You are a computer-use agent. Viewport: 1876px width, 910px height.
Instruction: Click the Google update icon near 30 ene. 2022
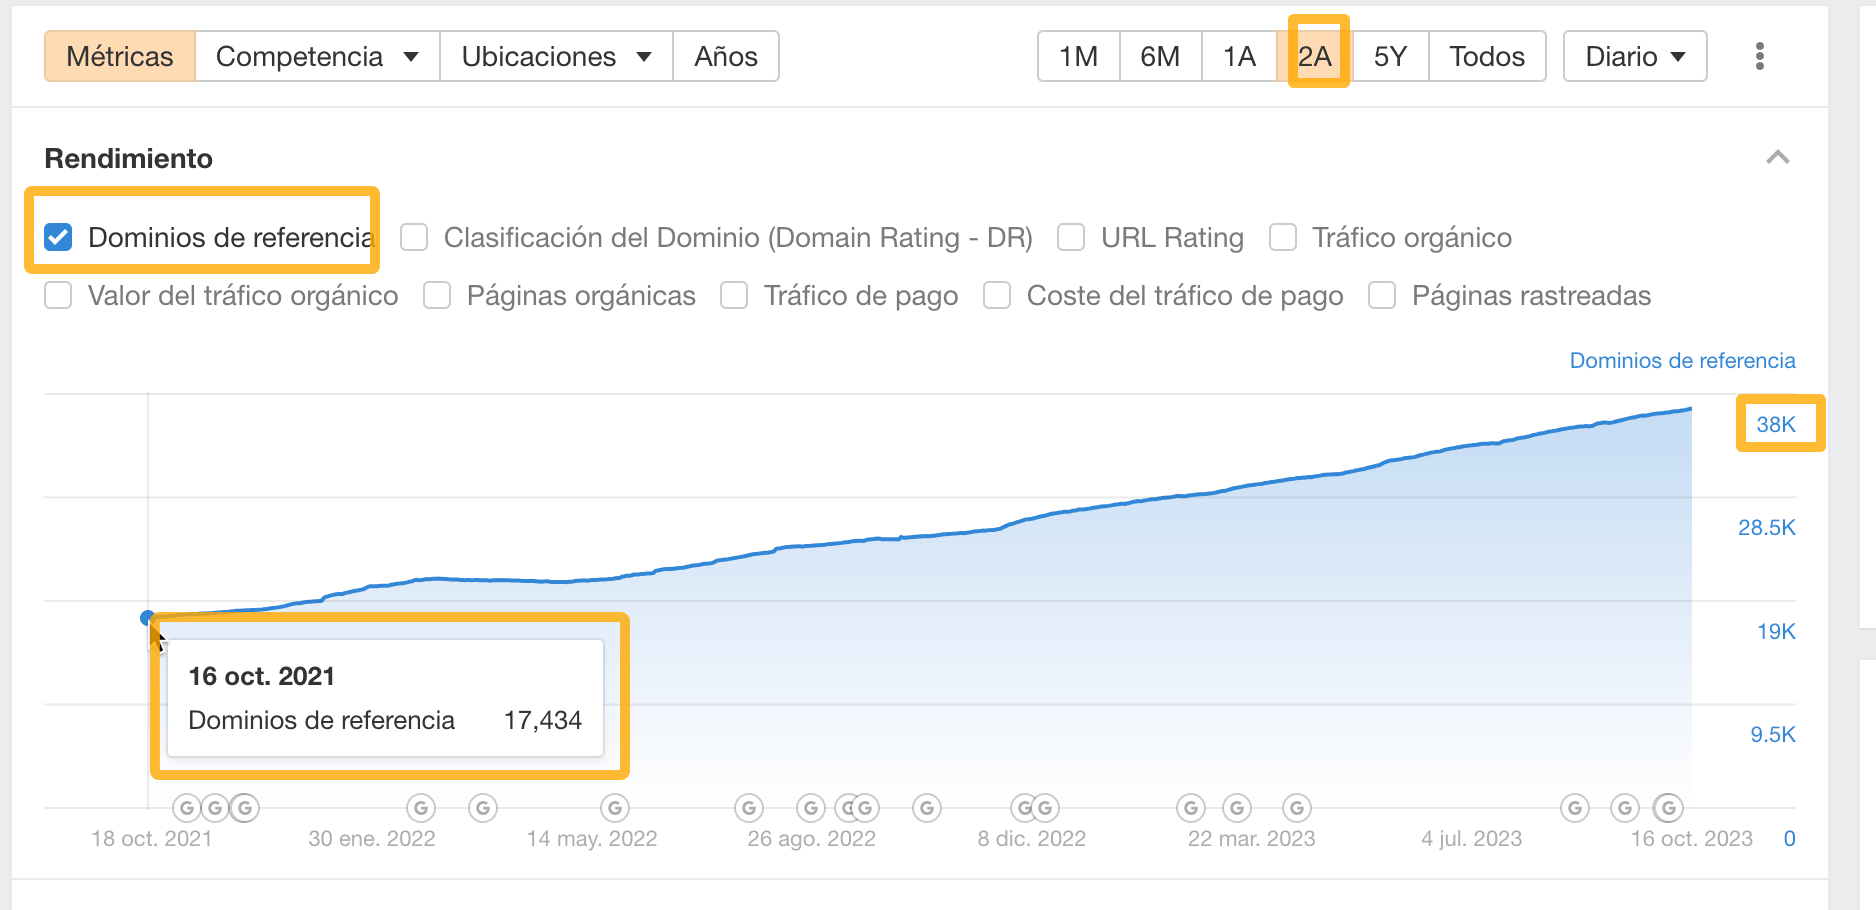(419, 807)
